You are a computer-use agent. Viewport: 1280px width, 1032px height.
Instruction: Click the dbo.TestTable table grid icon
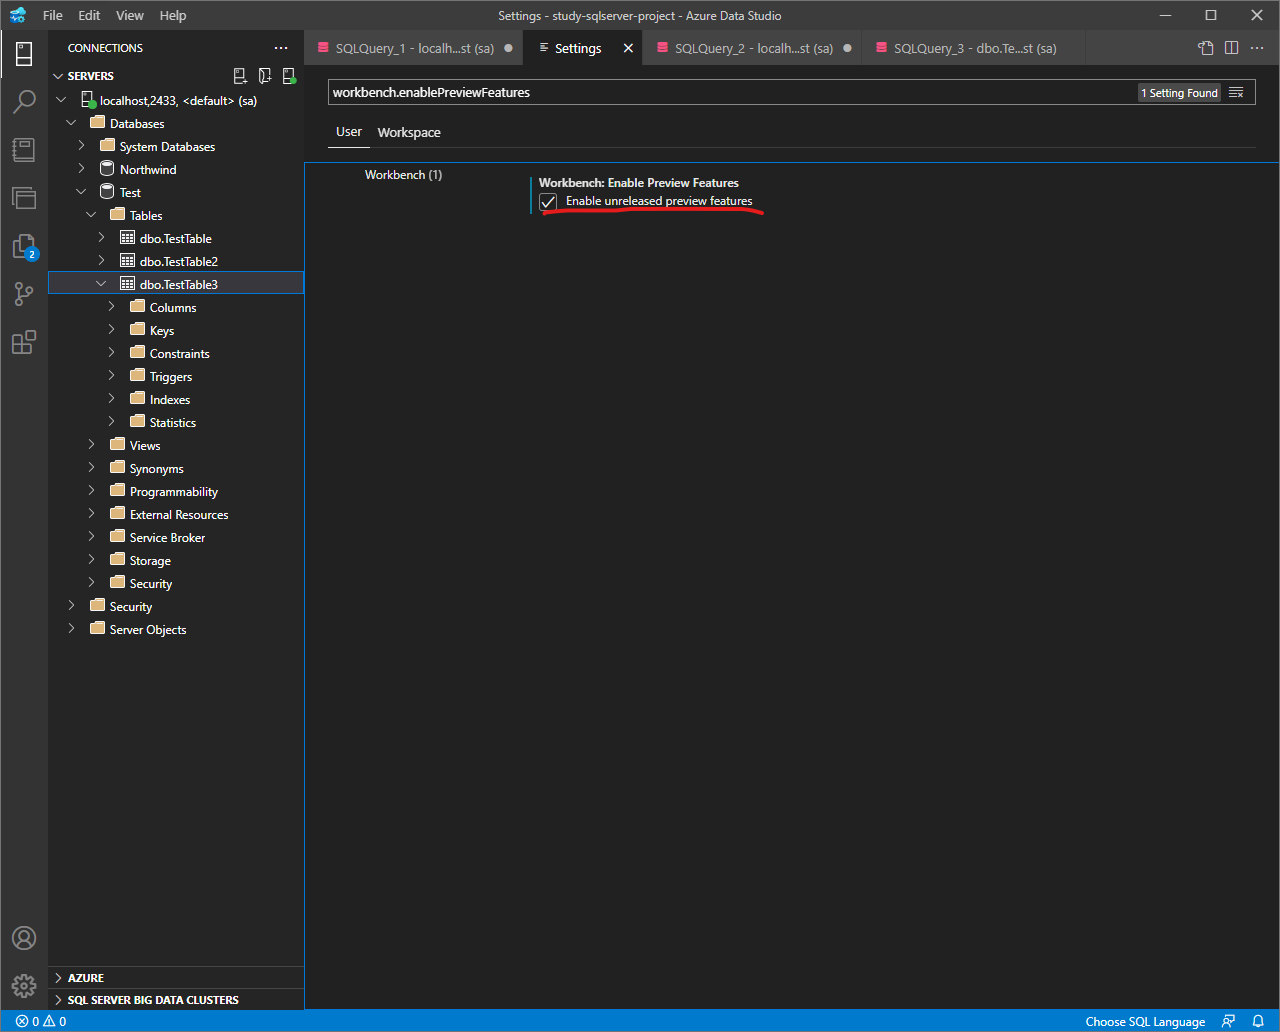pos(127,238)
